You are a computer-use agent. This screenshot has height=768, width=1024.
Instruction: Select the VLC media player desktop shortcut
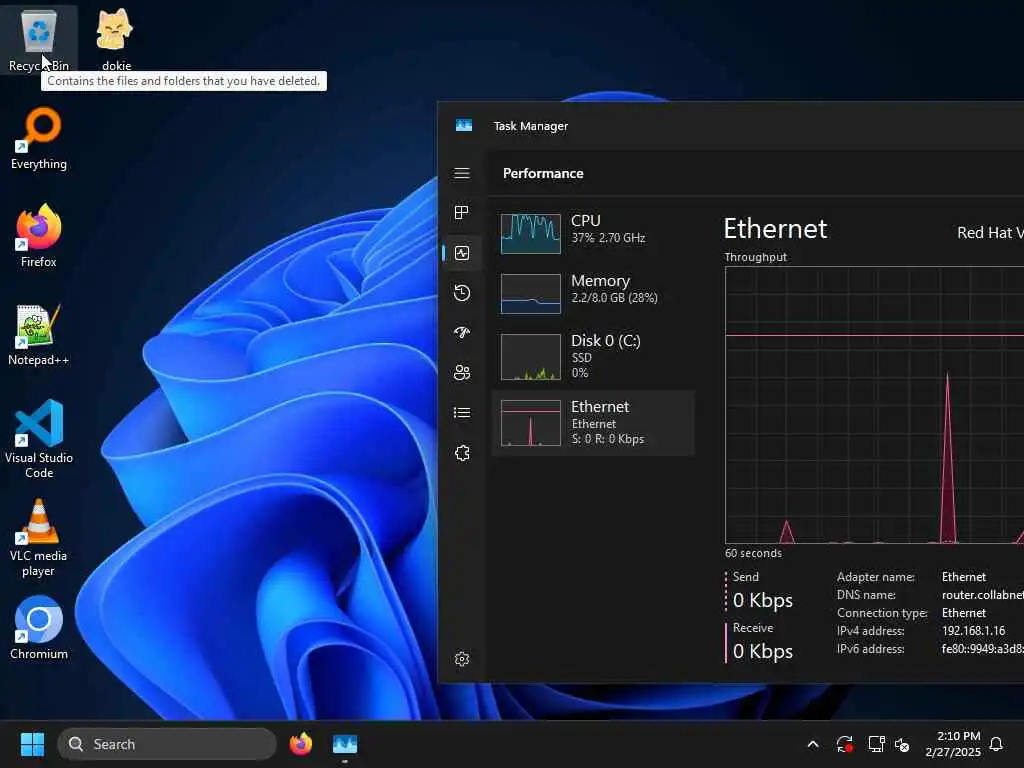point(39,537)
